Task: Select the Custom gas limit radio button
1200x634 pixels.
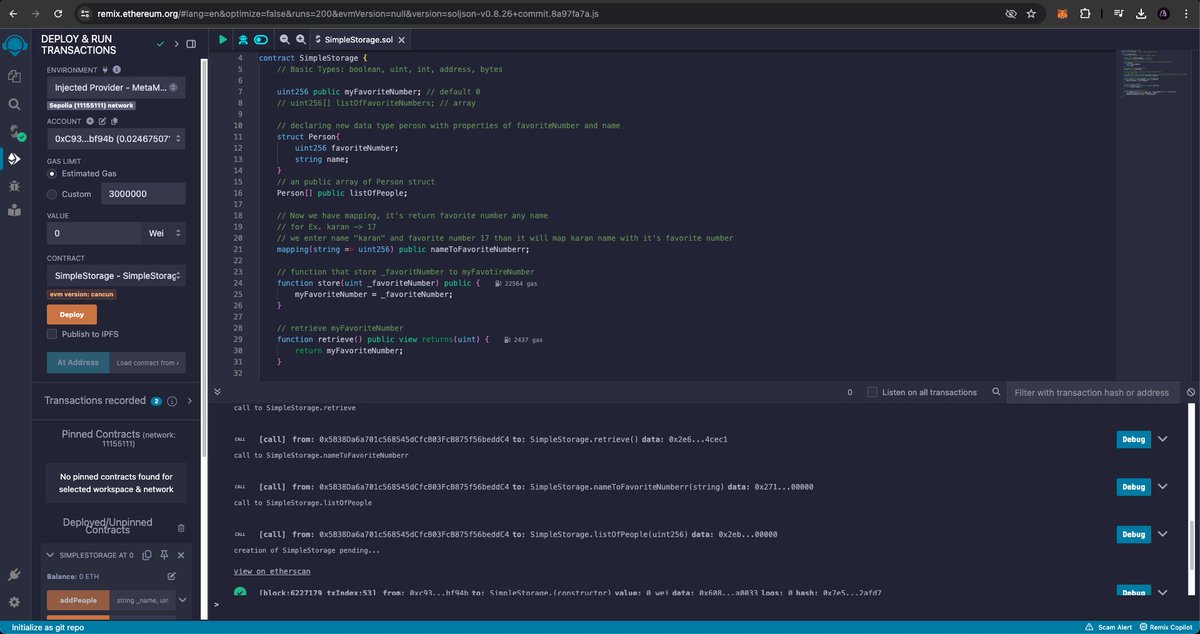Action: pos(52,194)
